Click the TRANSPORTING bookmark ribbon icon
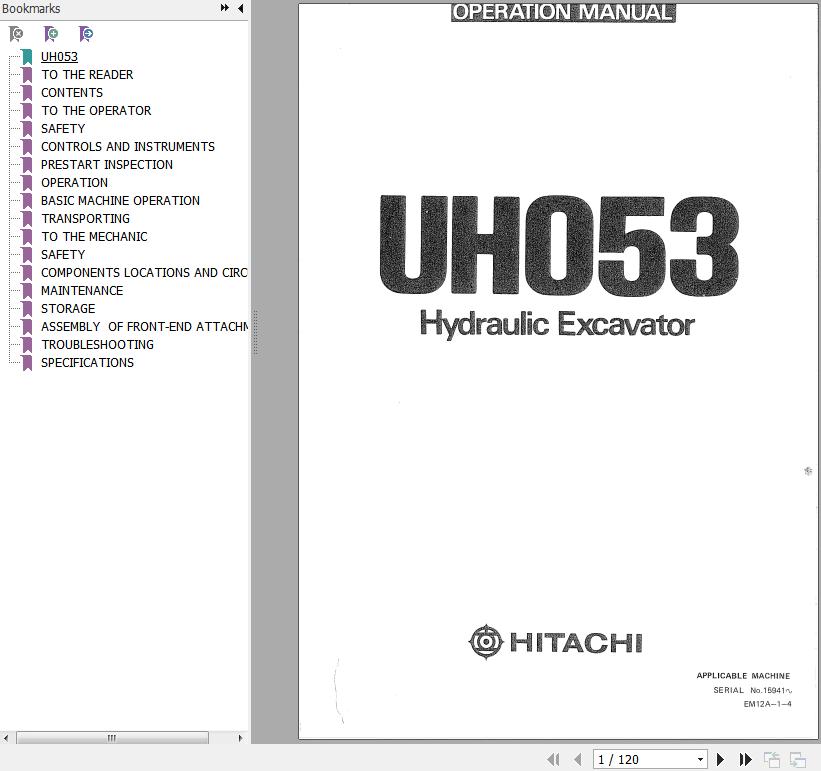The height and width of the screenshot is (771, 821). point(27,219)
